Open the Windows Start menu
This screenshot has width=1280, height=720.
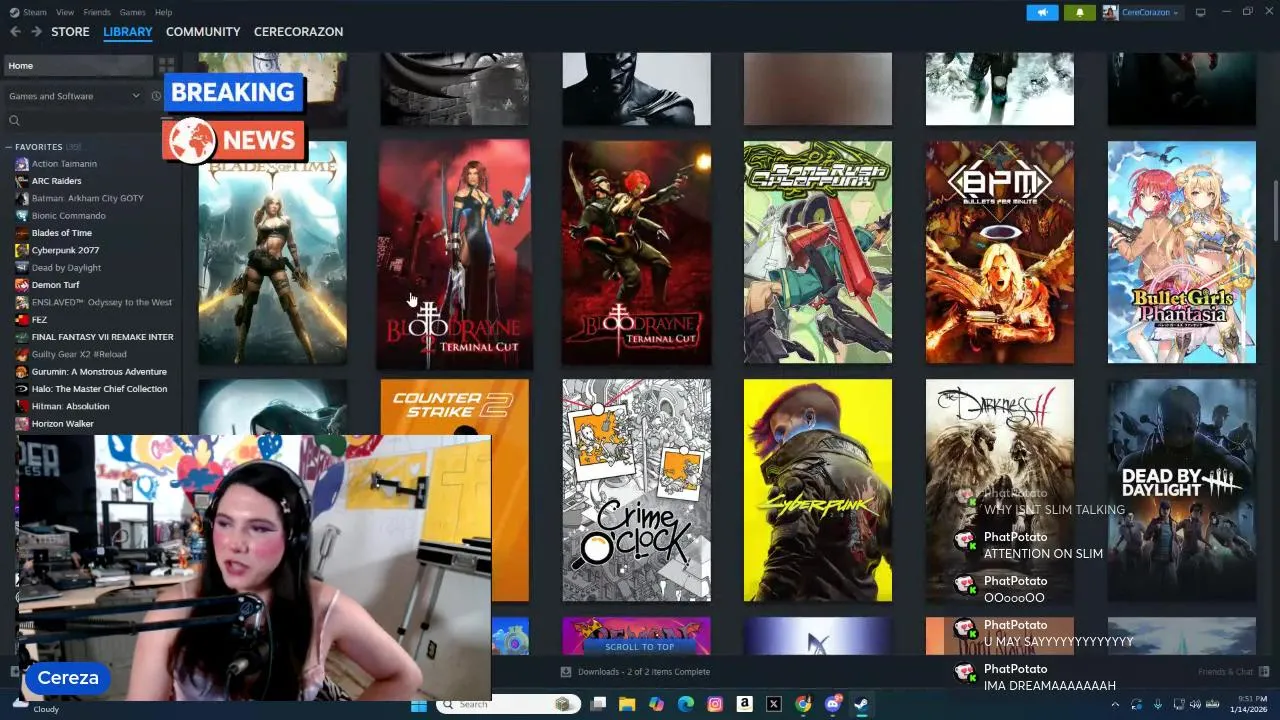419,704
